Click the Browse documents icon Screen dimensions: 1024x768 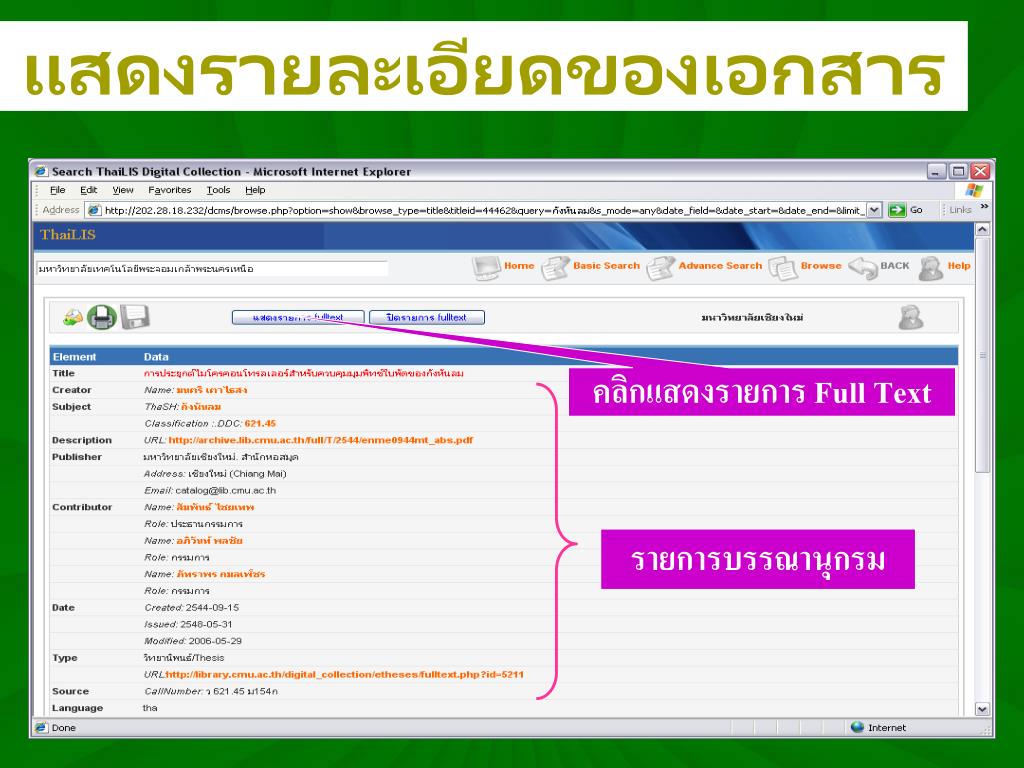(782, 268)
